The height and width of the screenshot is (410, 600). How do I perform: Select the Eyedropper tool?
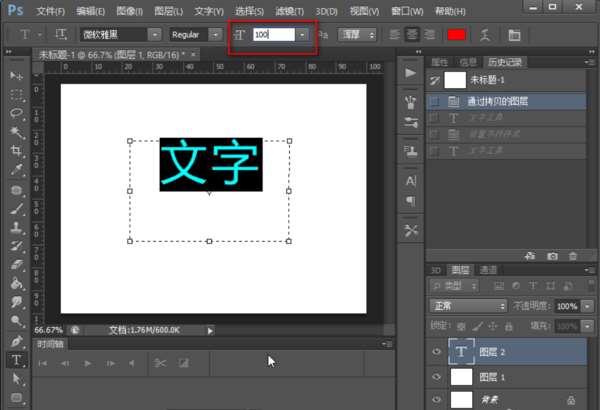click(16, 170)
